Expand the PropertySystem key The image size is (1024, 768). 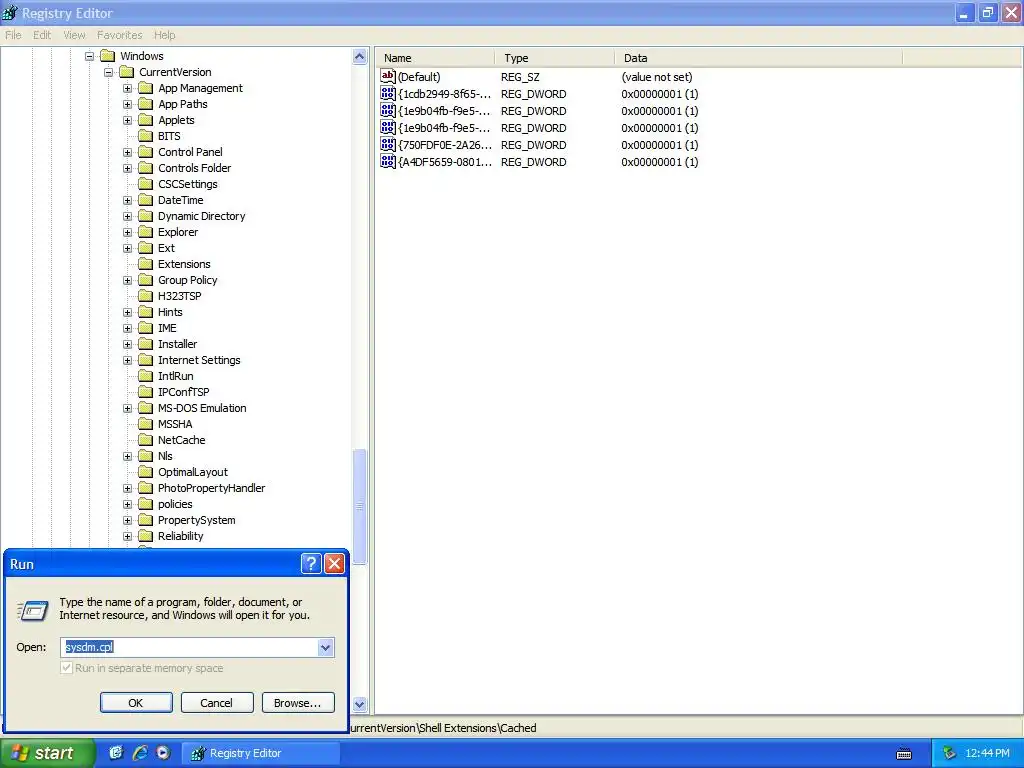coord(127,520)
